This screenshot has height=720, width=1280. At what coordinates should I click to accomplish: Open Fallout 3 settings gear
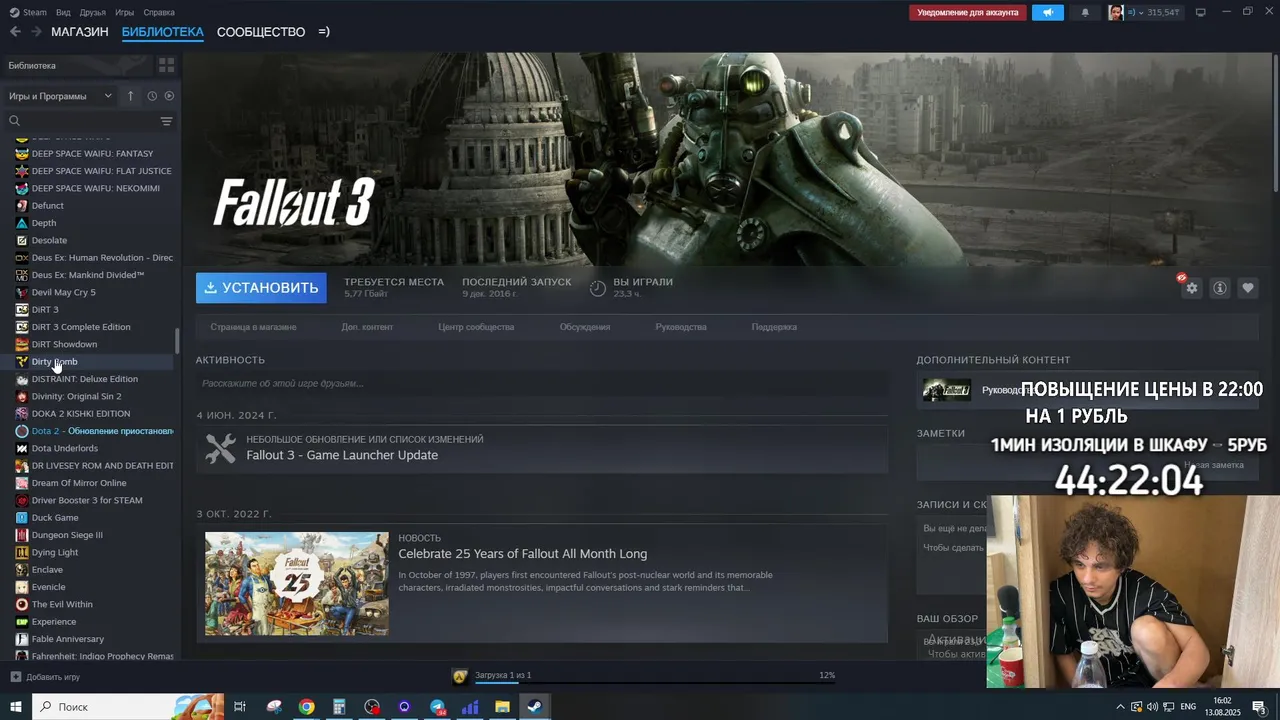1191,288
